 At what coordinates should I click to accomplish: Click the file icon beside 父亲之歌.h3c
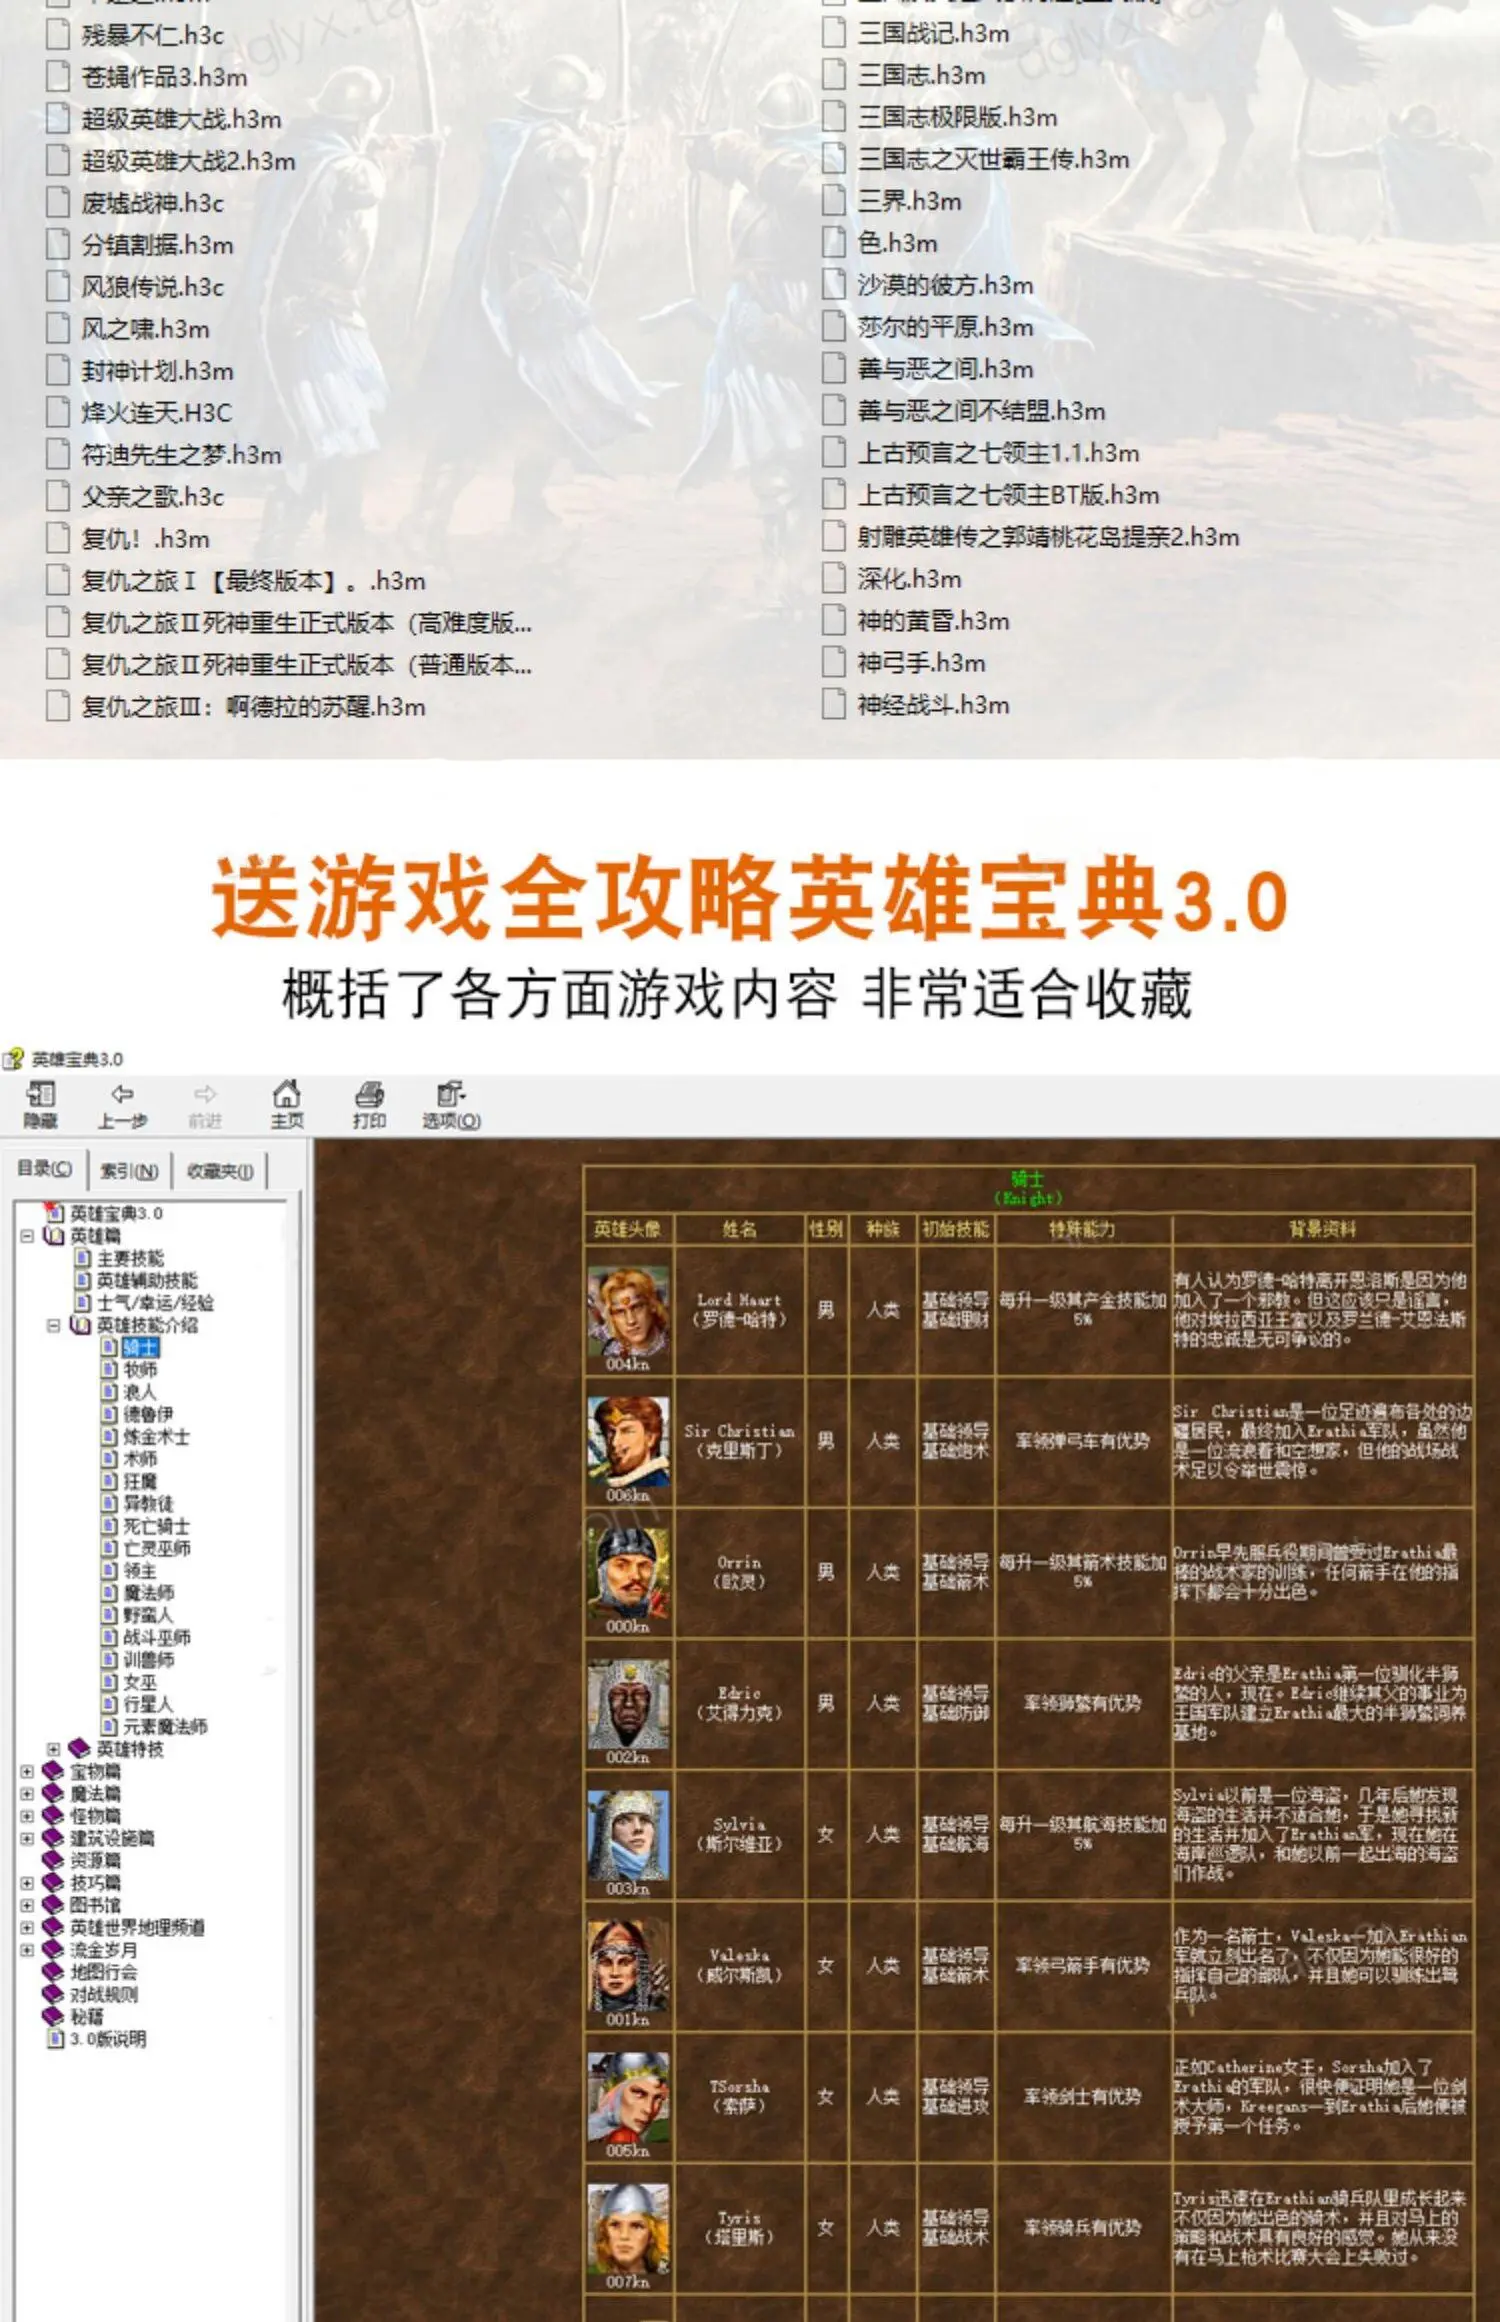58,497
